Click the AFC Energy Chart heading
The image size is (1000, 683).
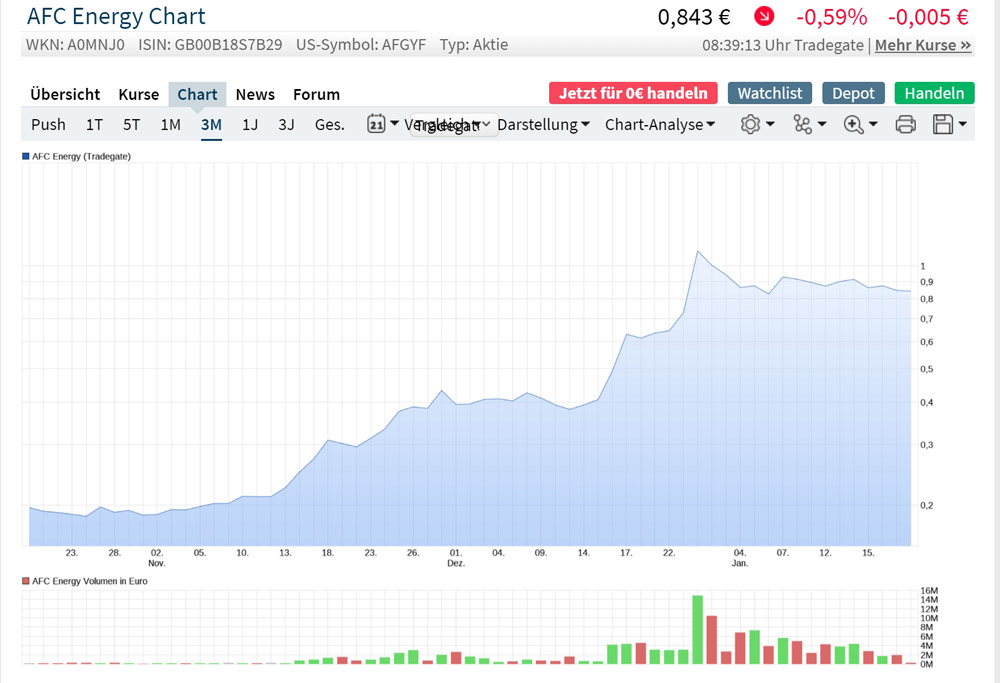pyautogui.click(x=116, y=16)
